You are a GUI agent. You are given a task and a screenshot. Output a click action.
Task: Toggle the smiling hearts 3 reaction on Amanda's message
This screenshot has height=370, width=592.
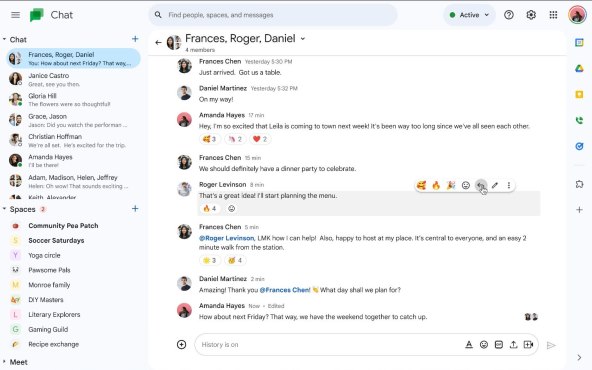point(210,139)
